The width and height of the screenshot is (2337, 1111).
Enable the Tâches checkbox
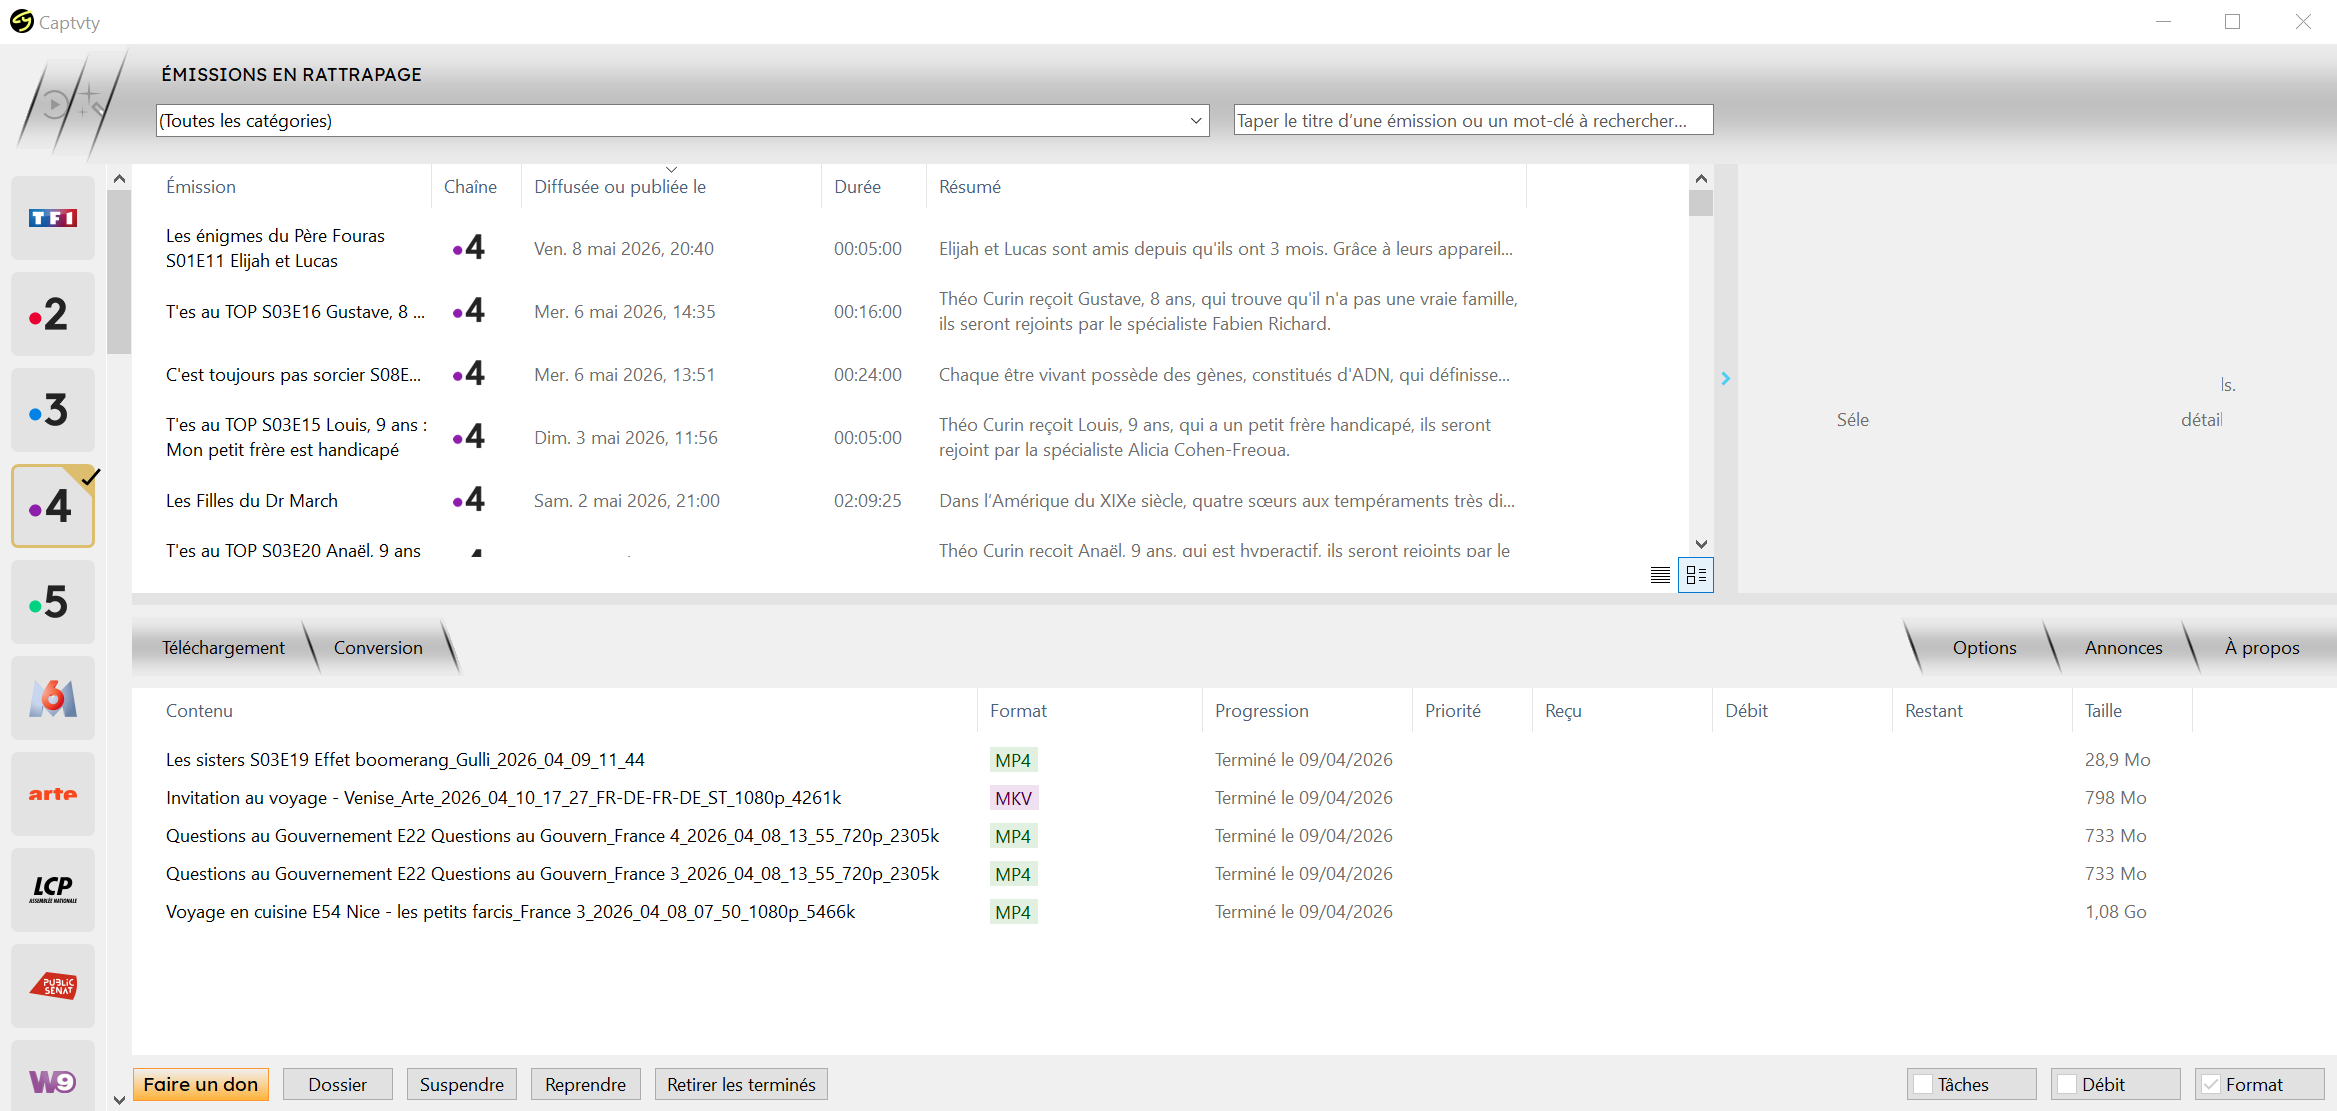1923,1084
